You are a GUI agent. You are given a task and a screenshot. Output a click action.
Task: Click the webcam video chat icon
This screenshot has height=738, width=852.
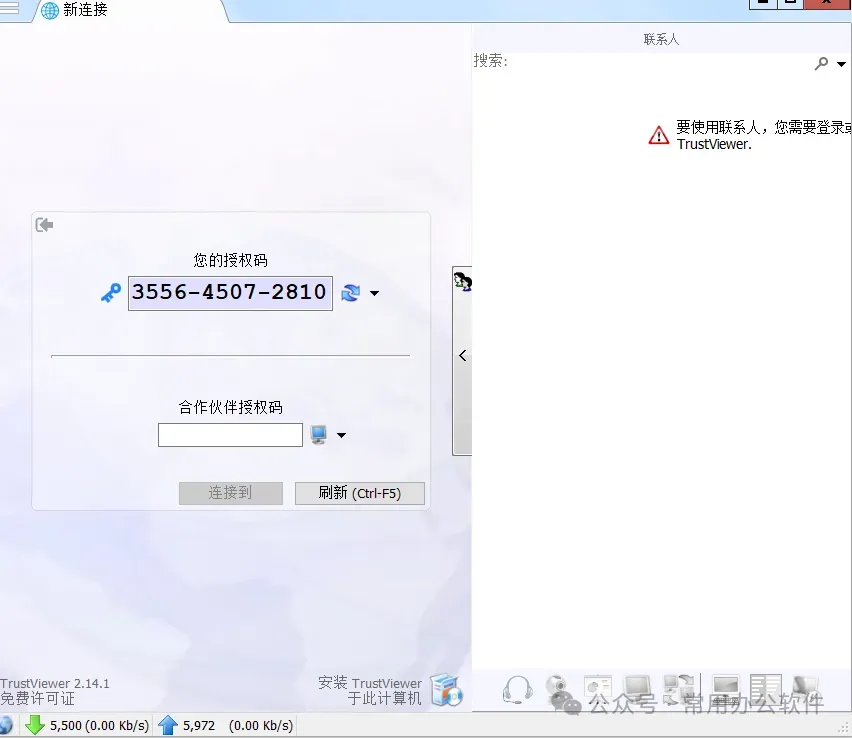point(557,689)
